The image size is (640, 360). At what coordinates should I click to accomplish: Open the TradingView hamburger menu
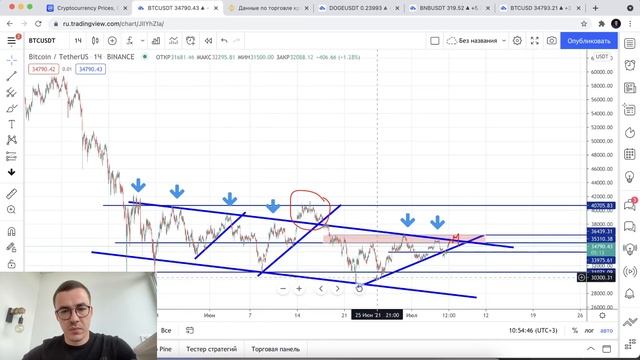11,40
